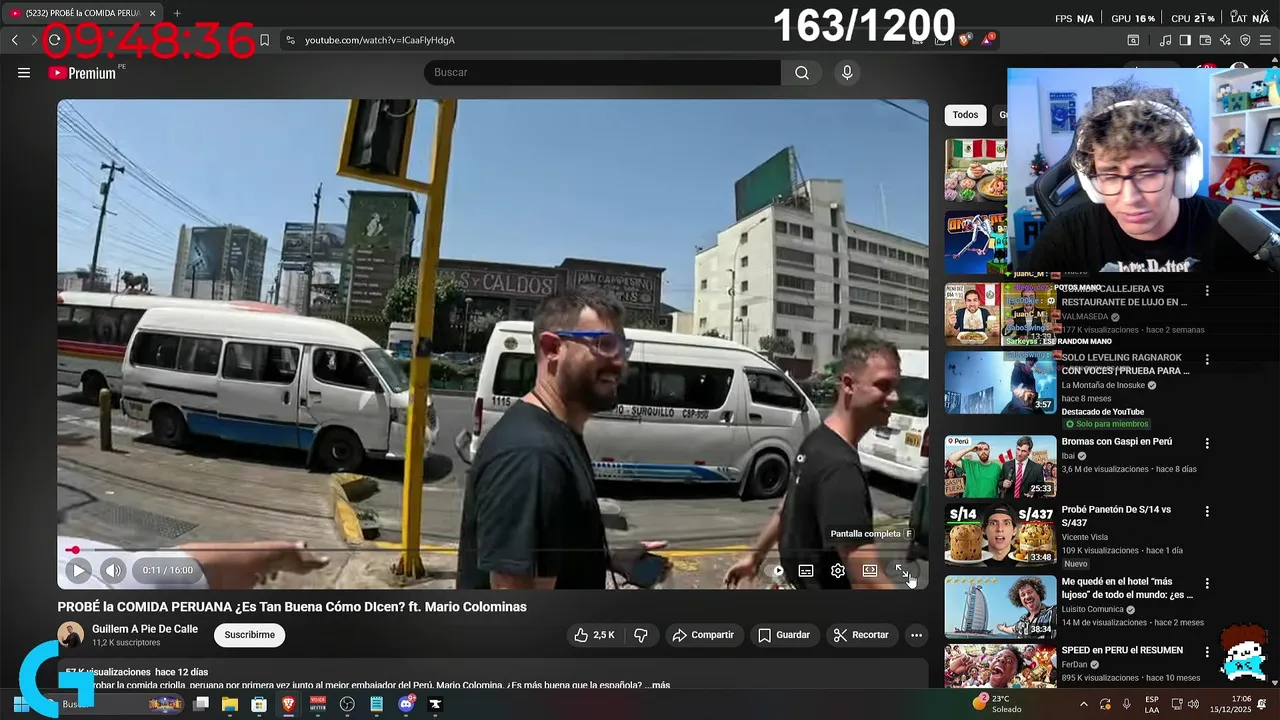Click the address bar youtube.com URL
Screen dimensions: 1280x720
pyautogui.click(x=380, y=40)
